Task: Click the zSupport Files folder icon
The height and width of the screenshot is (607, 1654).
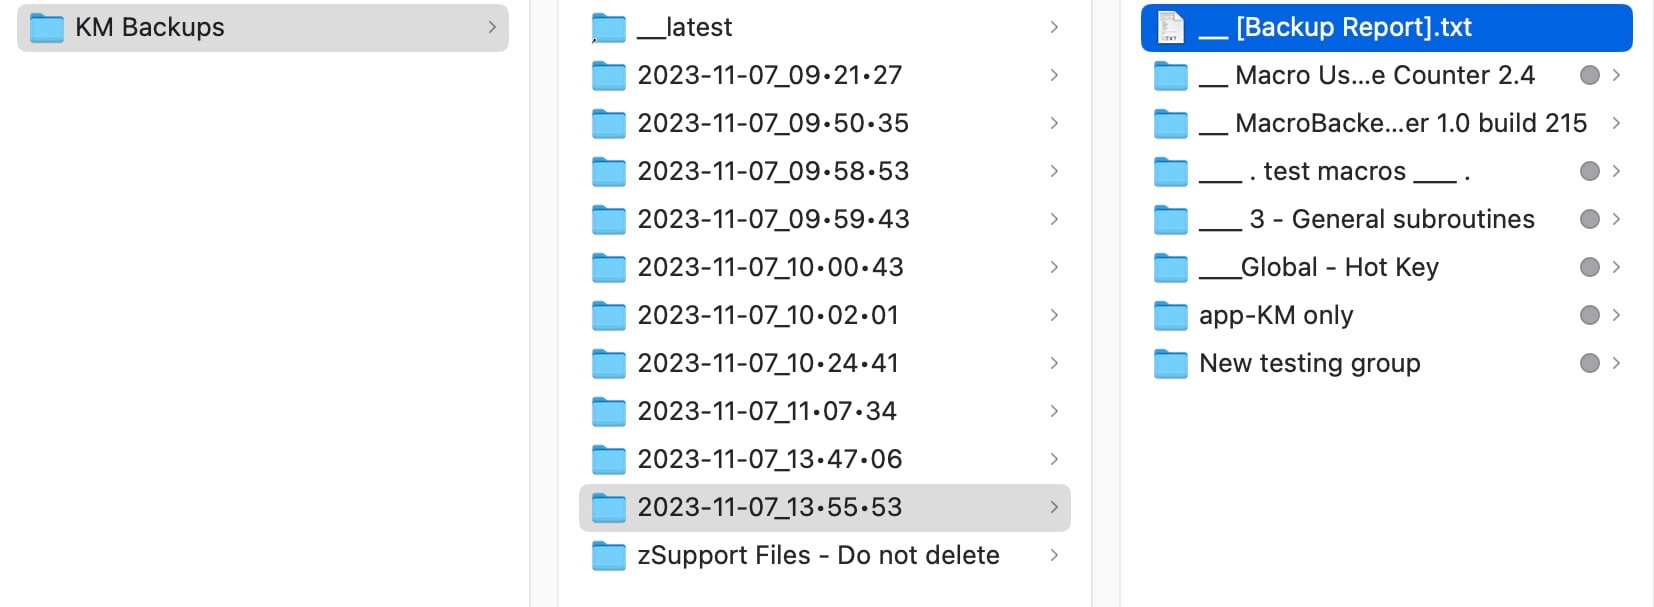Action: click(609, 556)
